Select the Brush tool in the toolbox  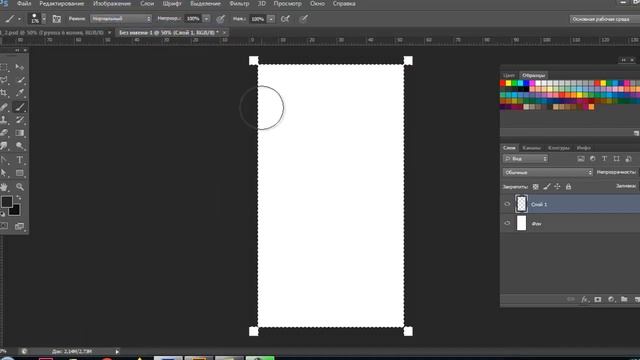[20, 107]
